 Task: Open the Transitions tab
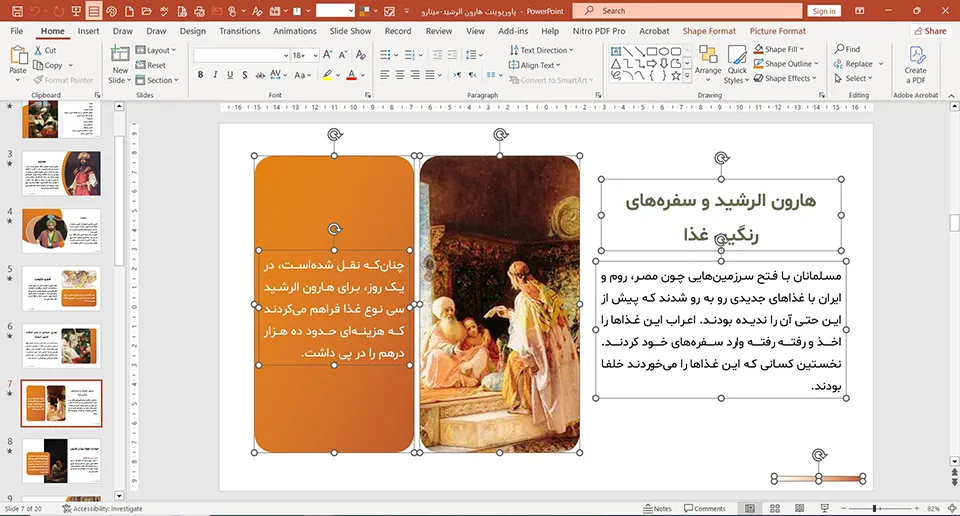239,31
